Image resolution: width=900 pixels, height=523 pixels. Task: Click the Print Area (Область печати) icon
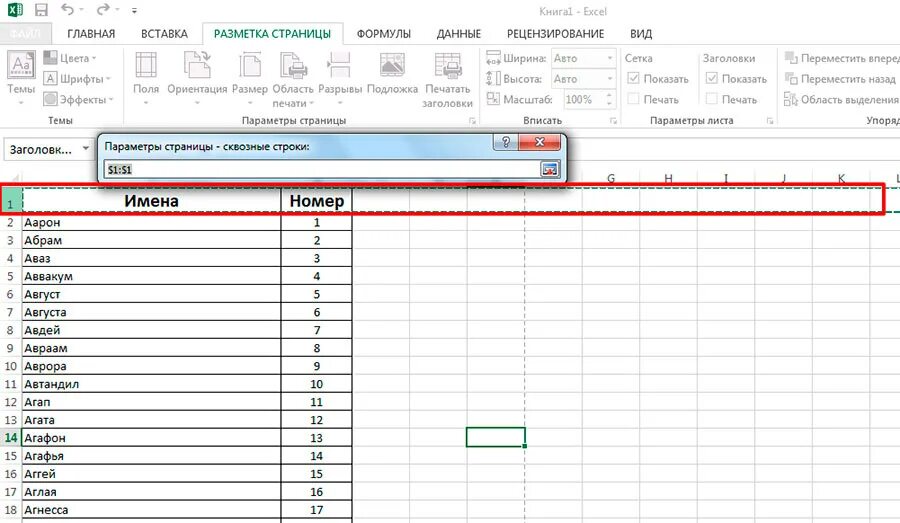tap(293, 64)
